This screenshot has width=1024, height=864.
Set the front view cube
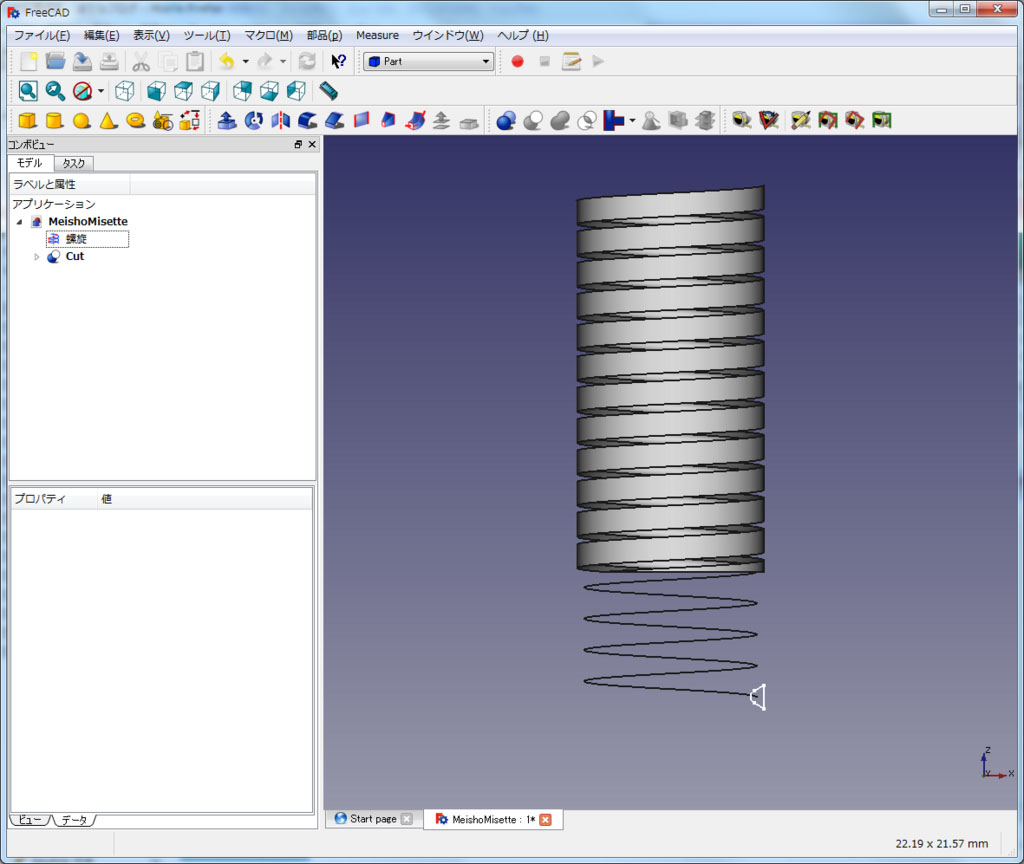click(x=156, y=91)
